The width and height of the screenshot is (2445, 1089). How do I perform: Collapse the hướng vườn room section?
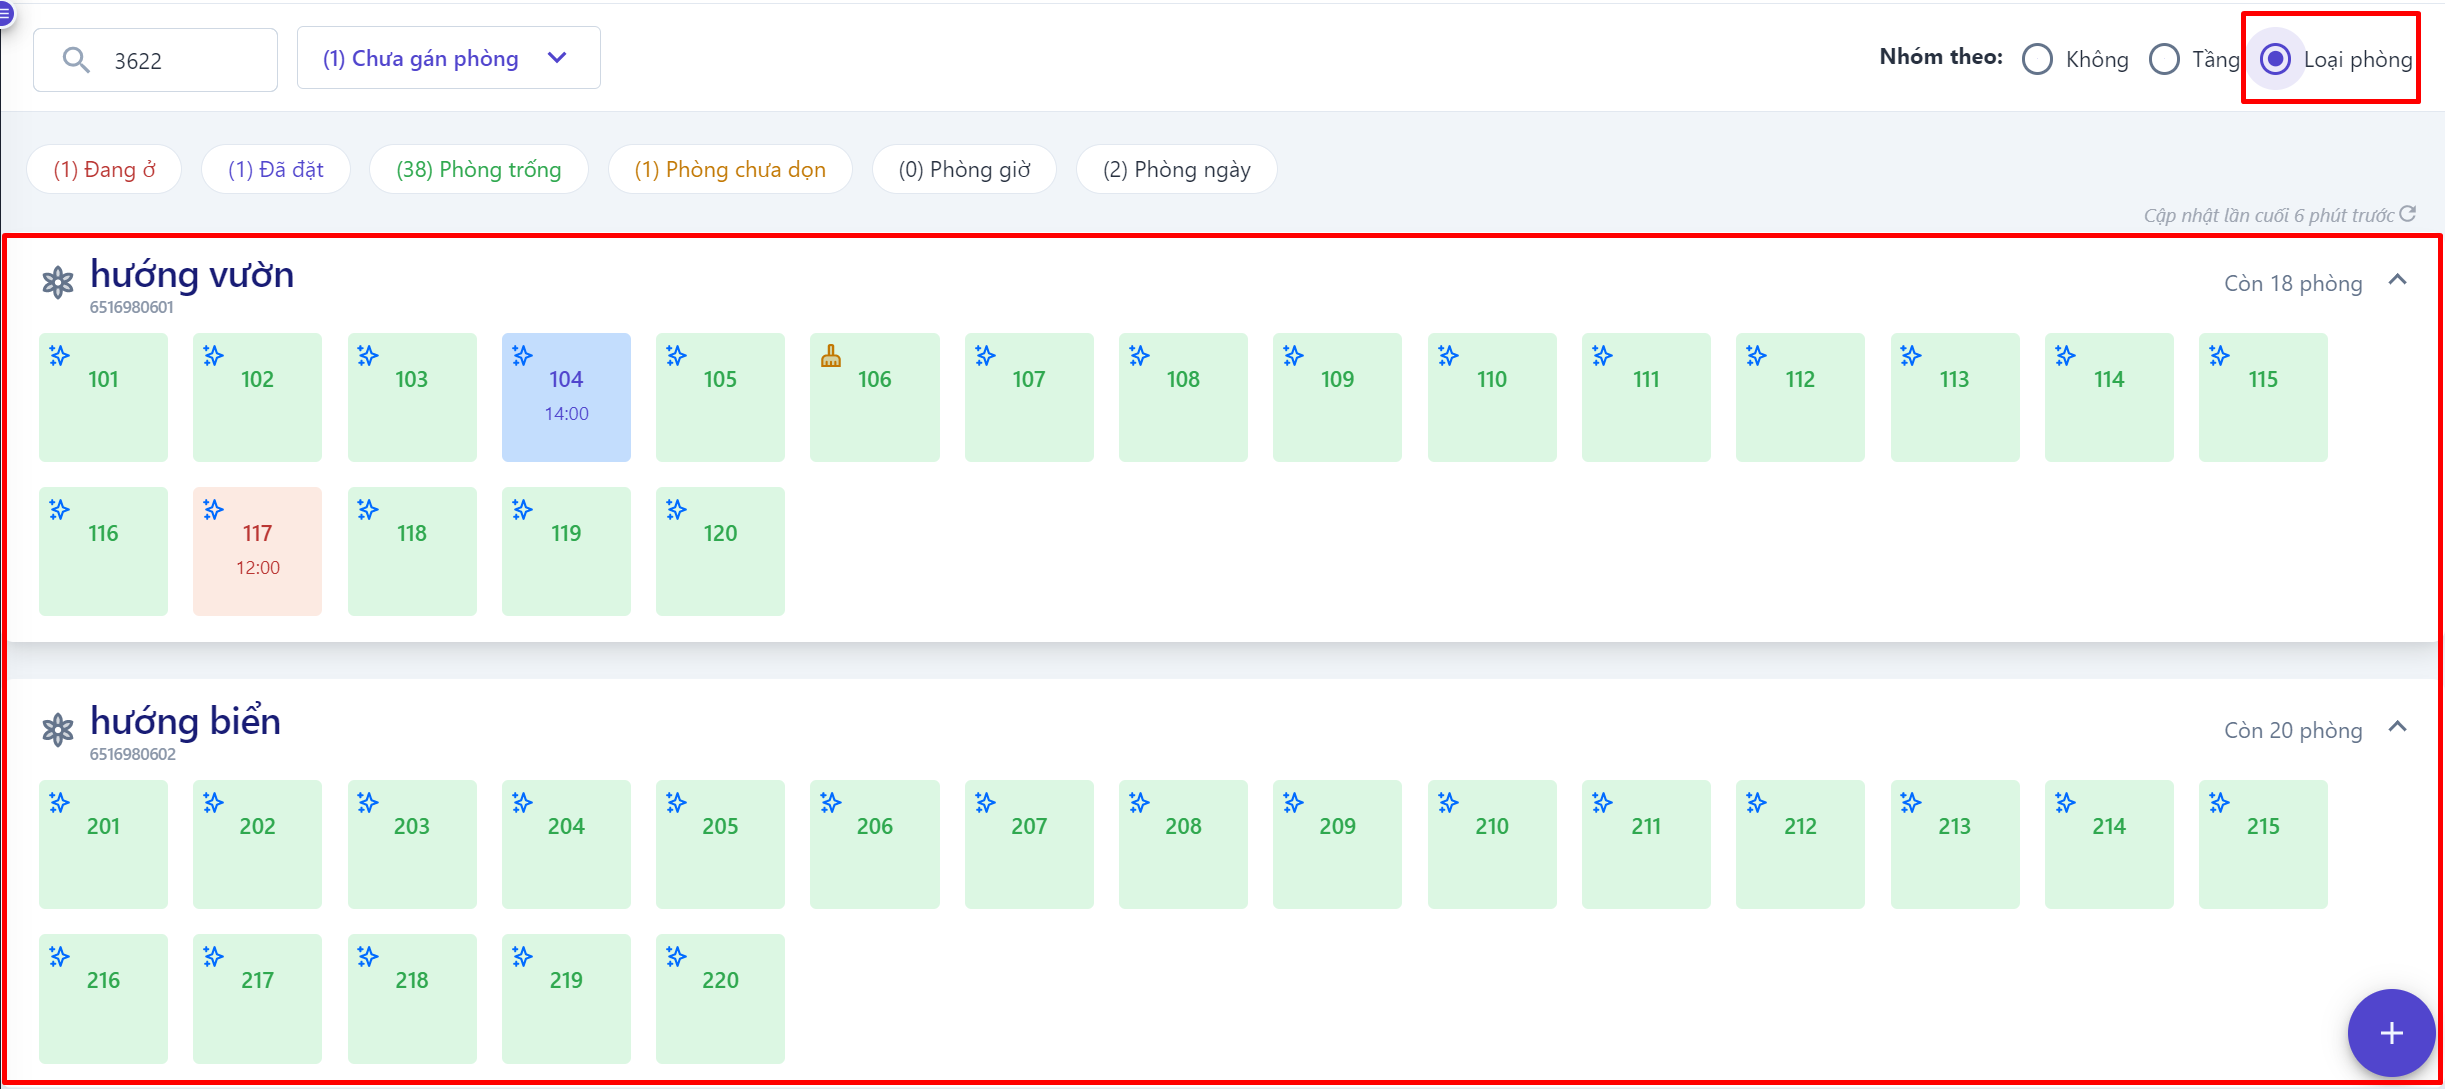[x=2397, y=281]
